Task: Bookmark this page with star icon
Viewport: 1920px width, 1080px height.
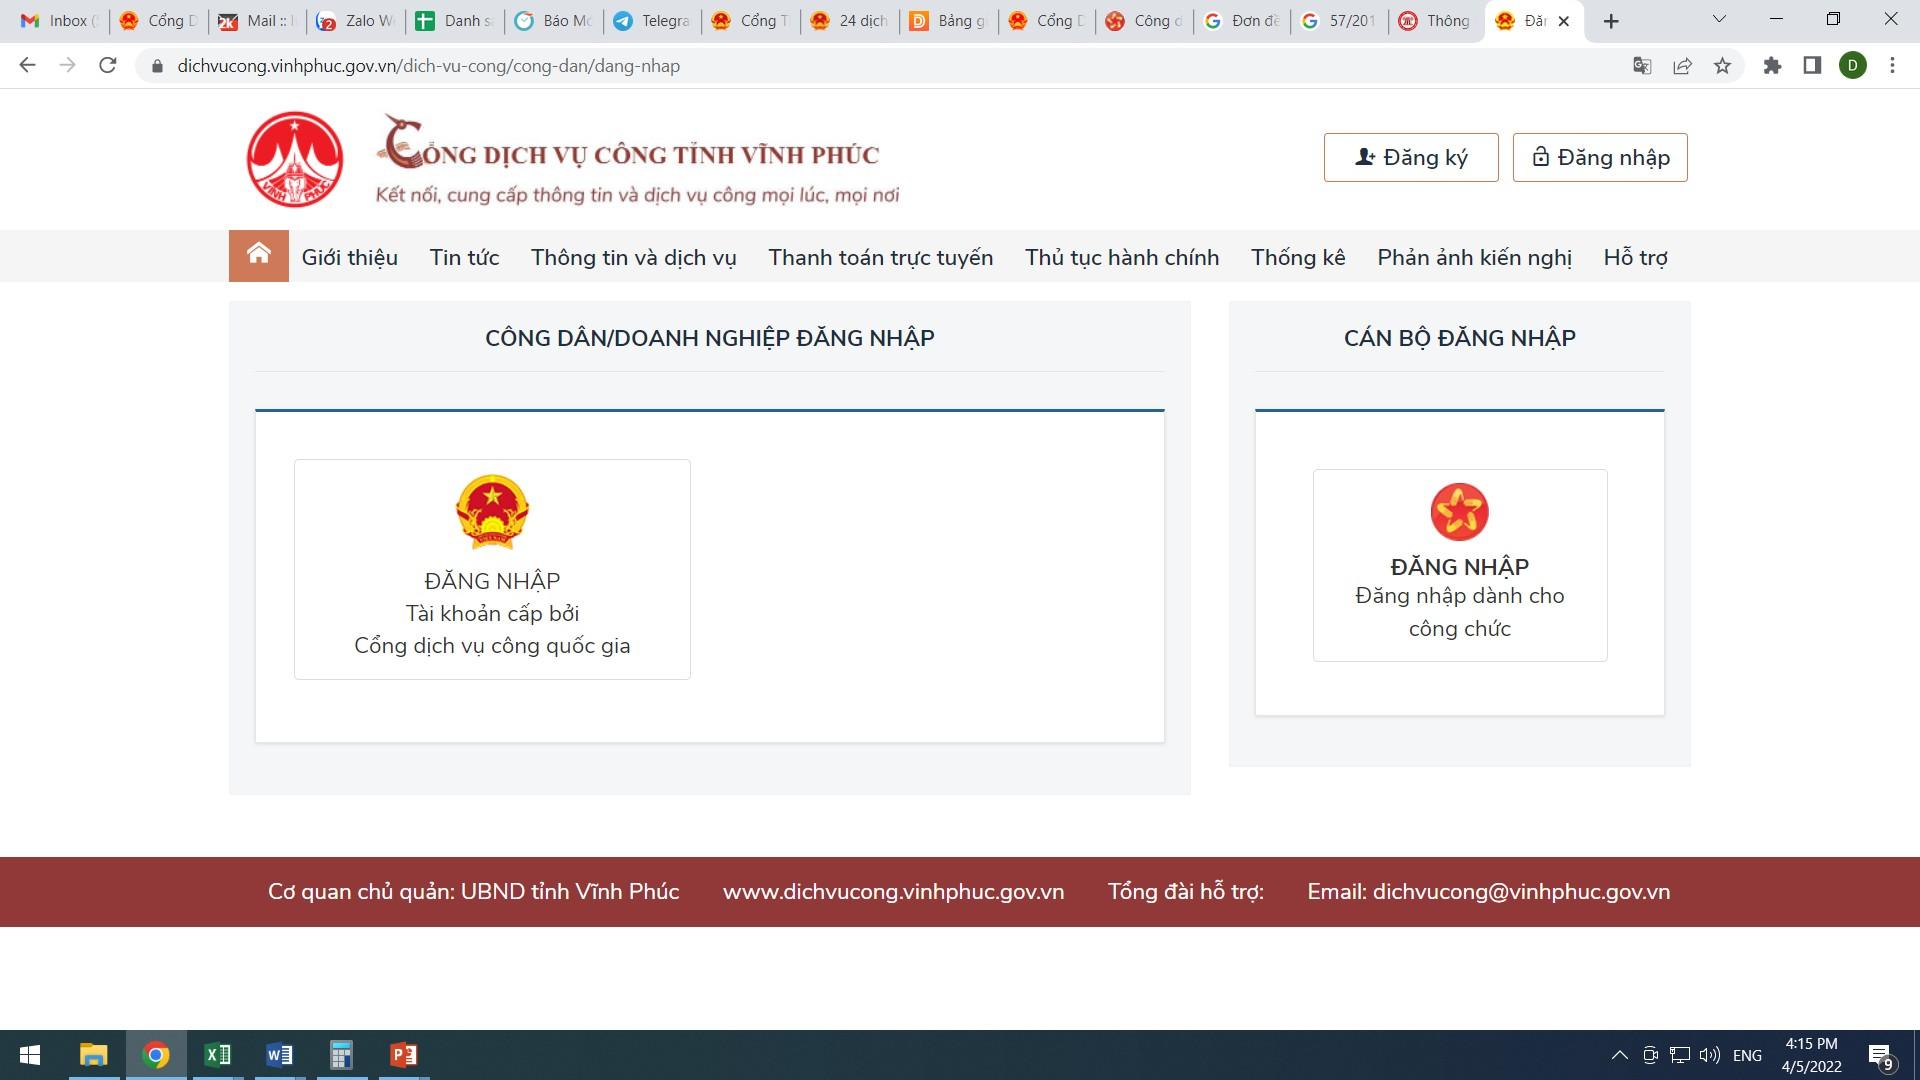Action: (1722, 66)
